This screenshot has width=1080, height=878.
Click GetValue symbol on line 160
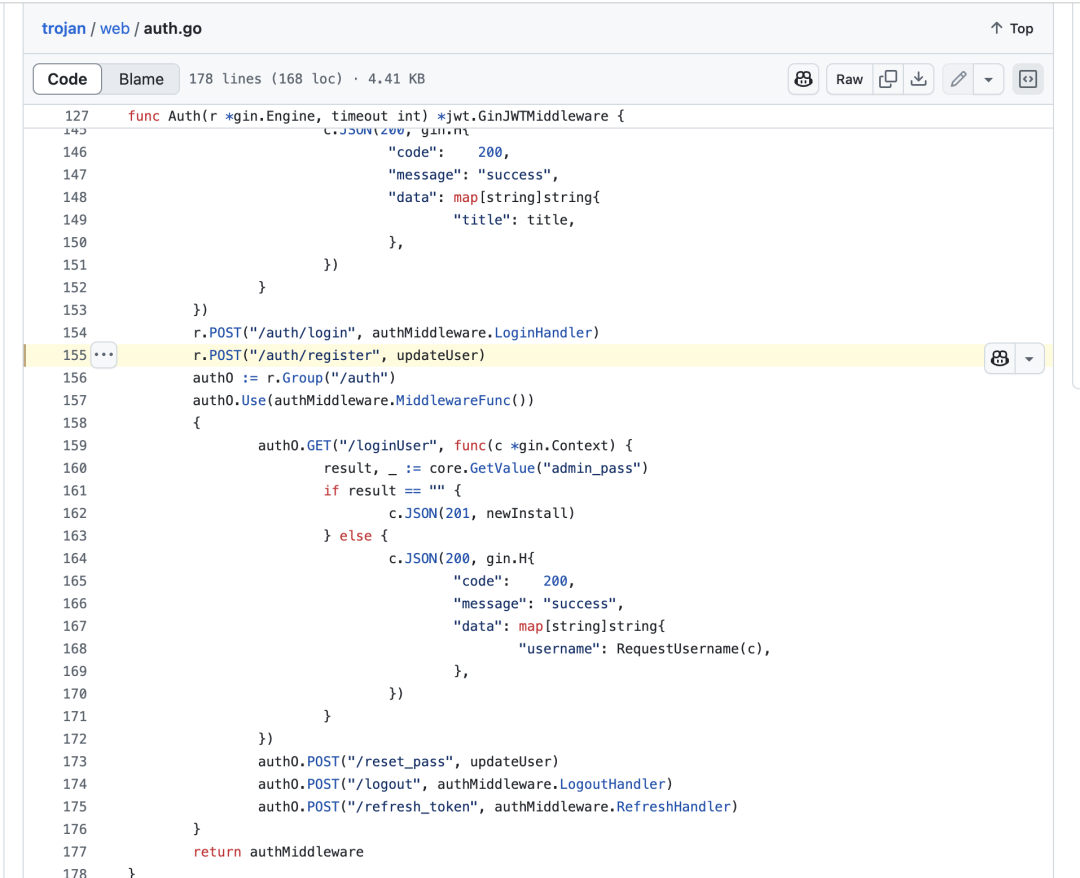pyautogui.click(x=502, y=468)
